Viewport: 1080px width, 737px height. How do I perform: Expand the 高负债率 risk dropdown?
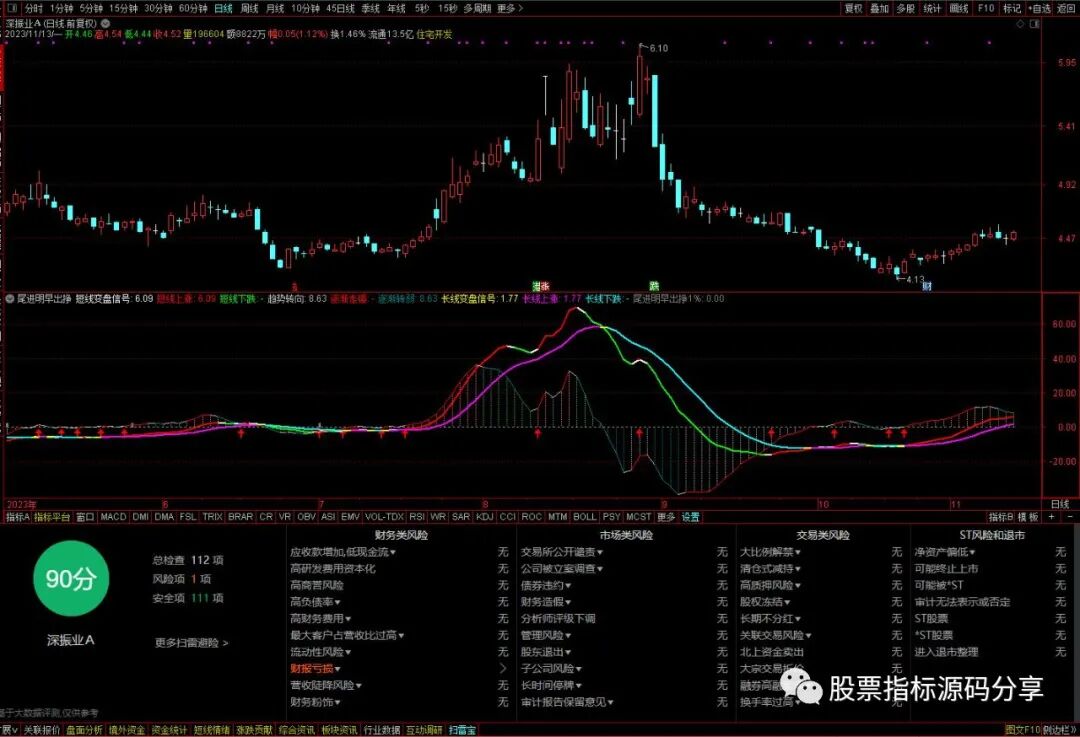point(315,602)
